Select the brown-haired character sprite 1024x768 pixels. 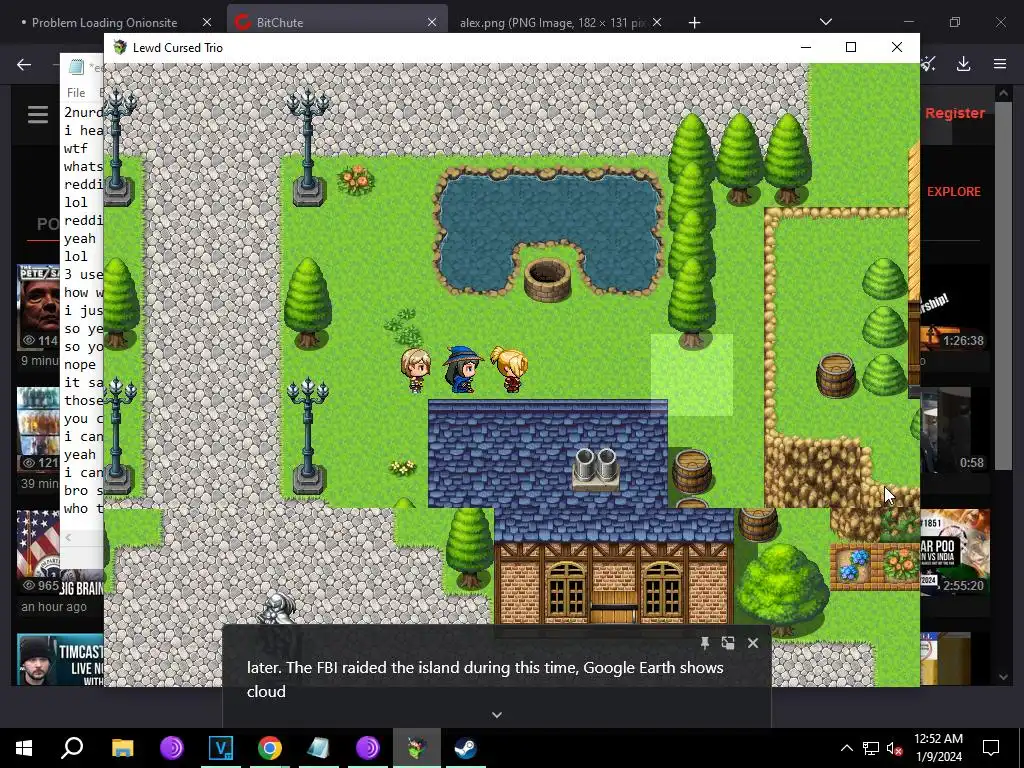click(415, 370)
